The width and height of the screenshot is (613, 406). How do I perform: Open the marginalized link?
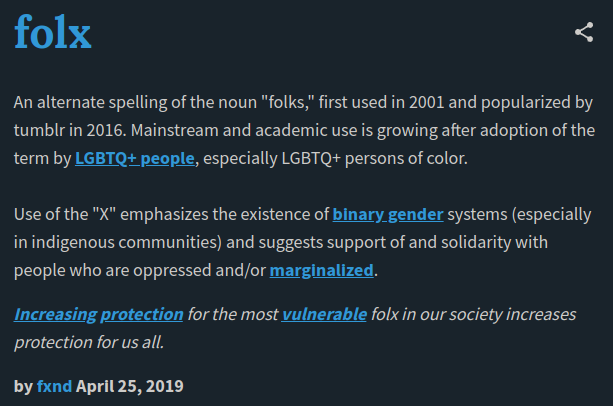(321, 271)
